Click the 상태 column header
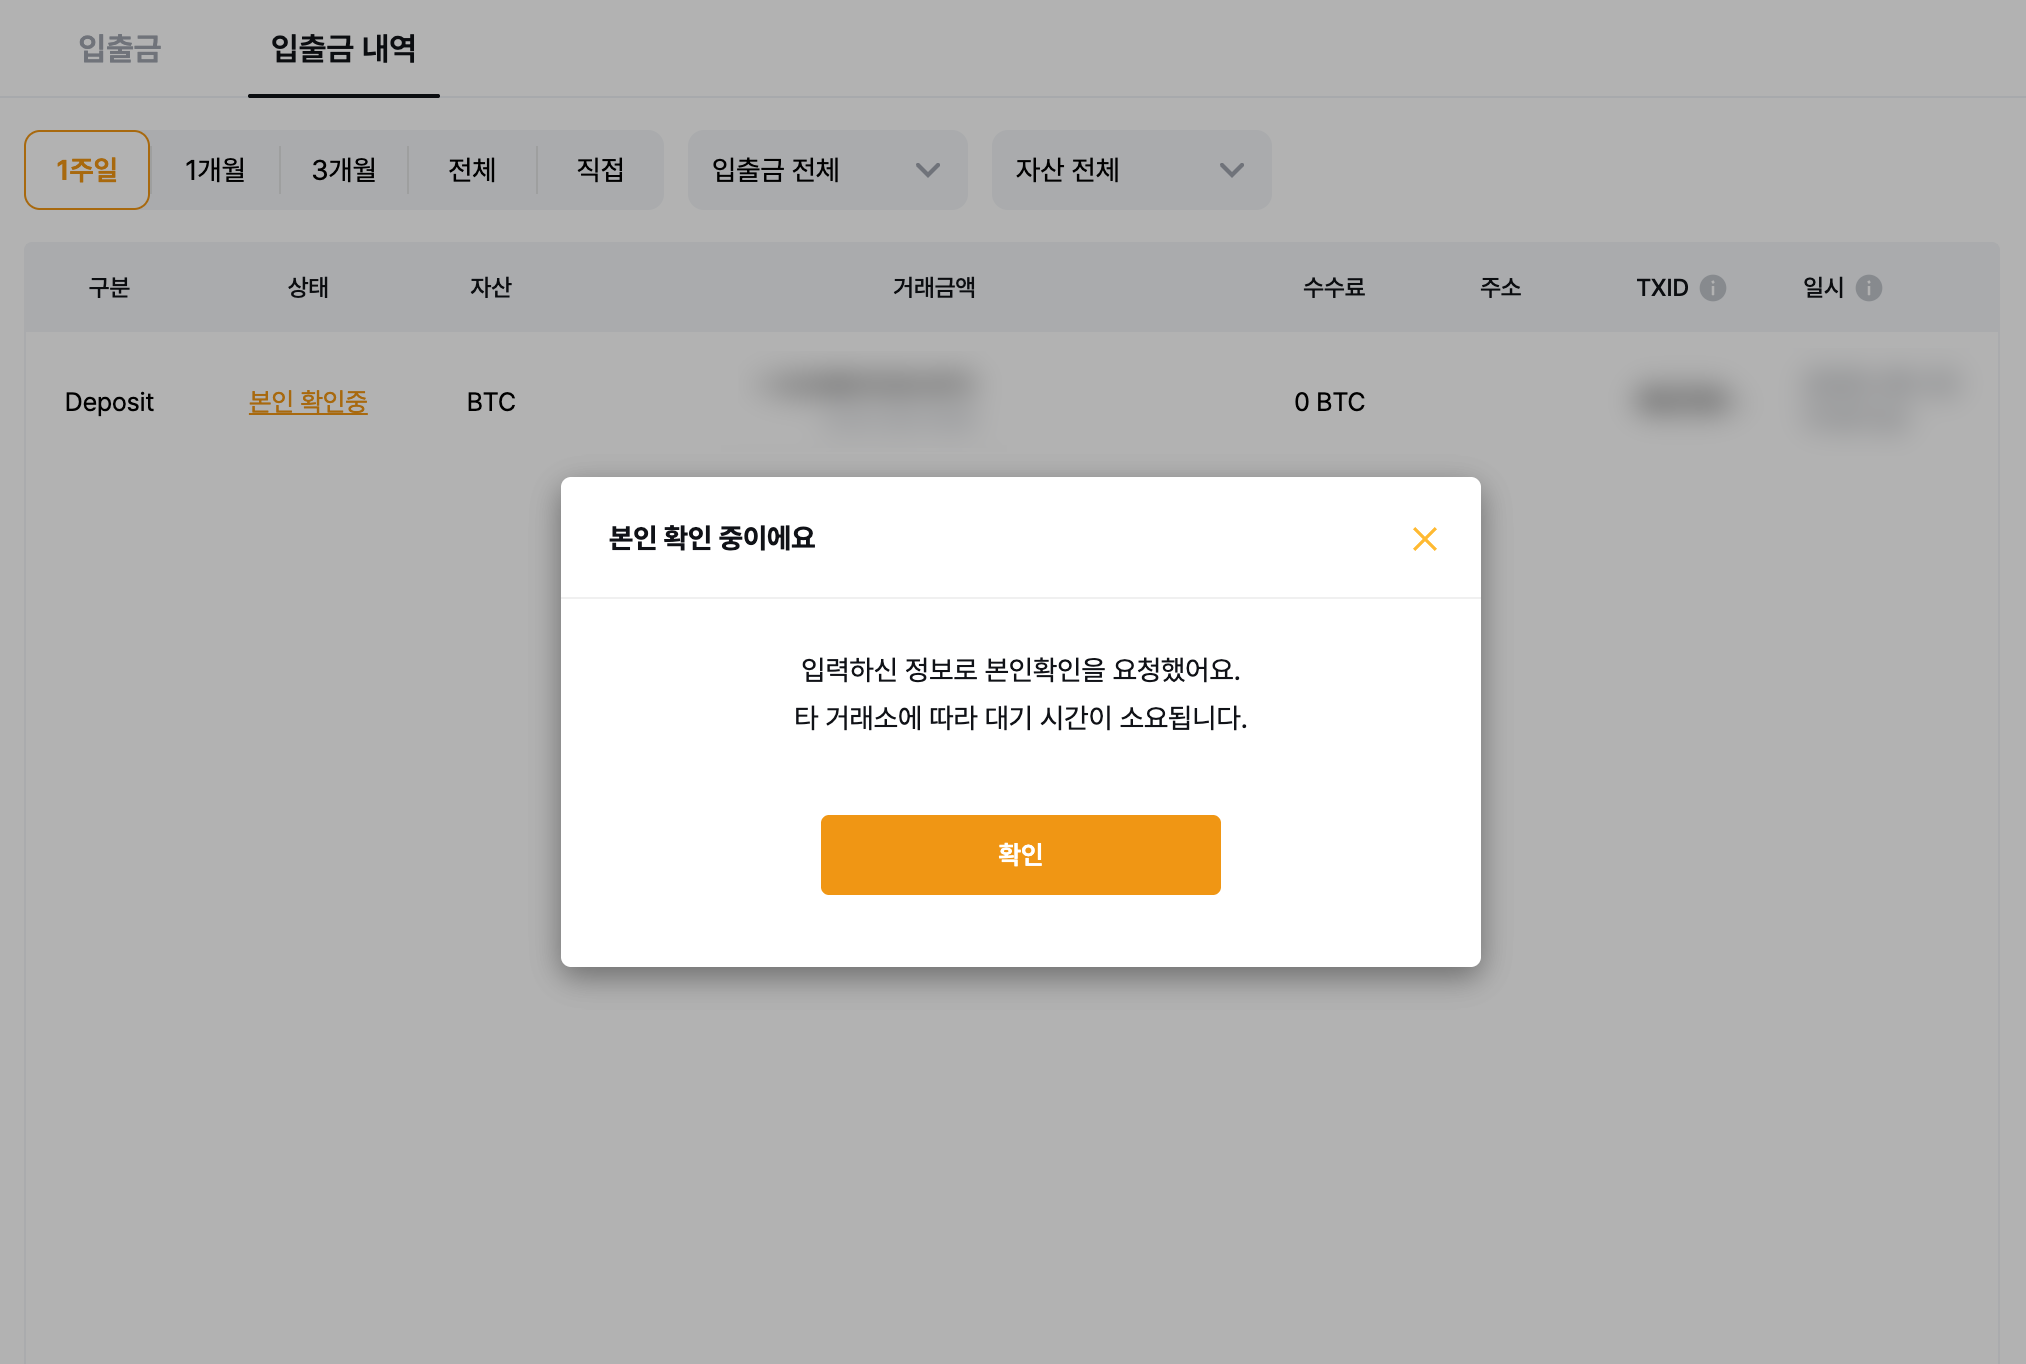The width and height of the screenshot is (2026, 1364). click(x=308, y=288)
